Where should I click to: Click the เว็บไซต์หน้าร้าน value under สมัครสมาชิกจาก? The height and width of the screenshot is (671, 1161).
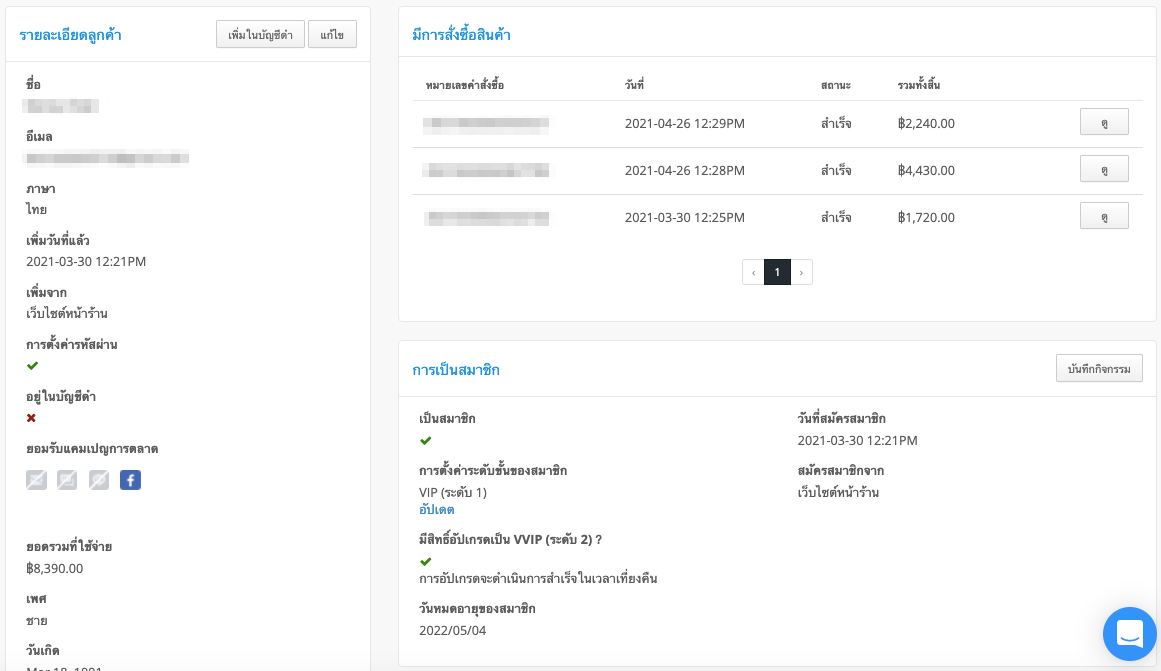838,493
